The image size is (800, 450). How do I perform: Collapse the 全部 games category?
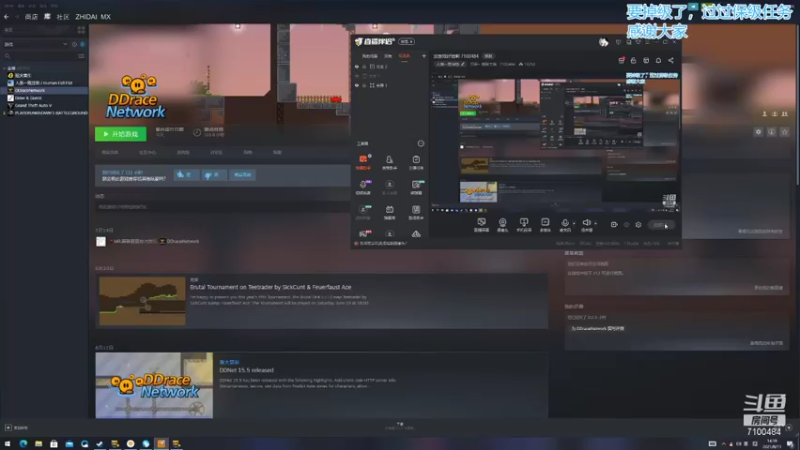pyautogui.click(x=5, y=68)
